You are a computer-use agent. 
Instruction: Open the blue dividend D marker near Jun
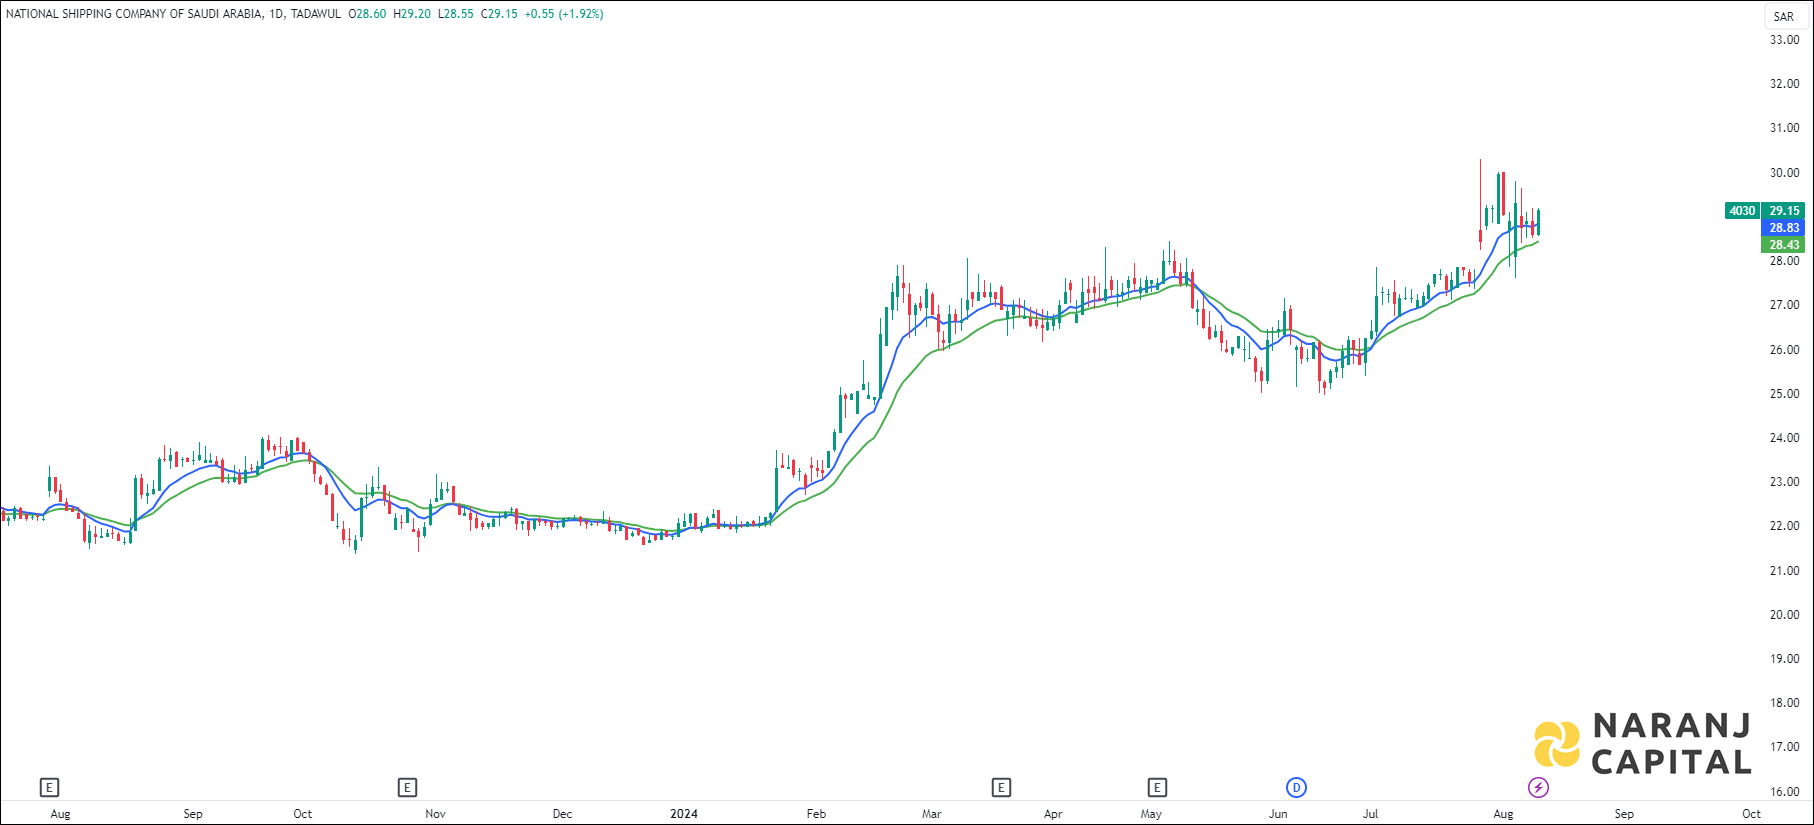(1296, 788)
